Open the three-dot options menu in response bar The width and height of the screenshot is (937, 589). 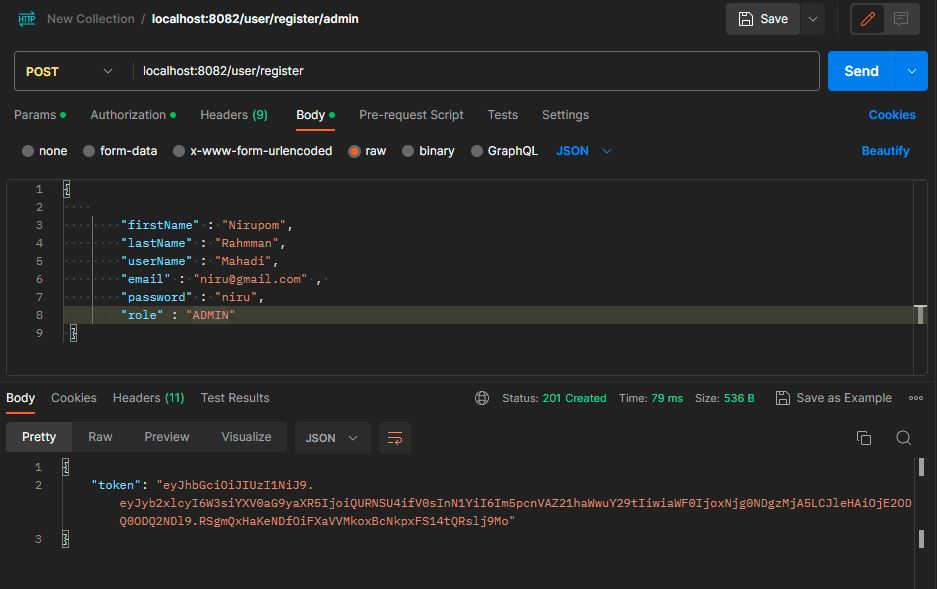(x=915, y=398)
